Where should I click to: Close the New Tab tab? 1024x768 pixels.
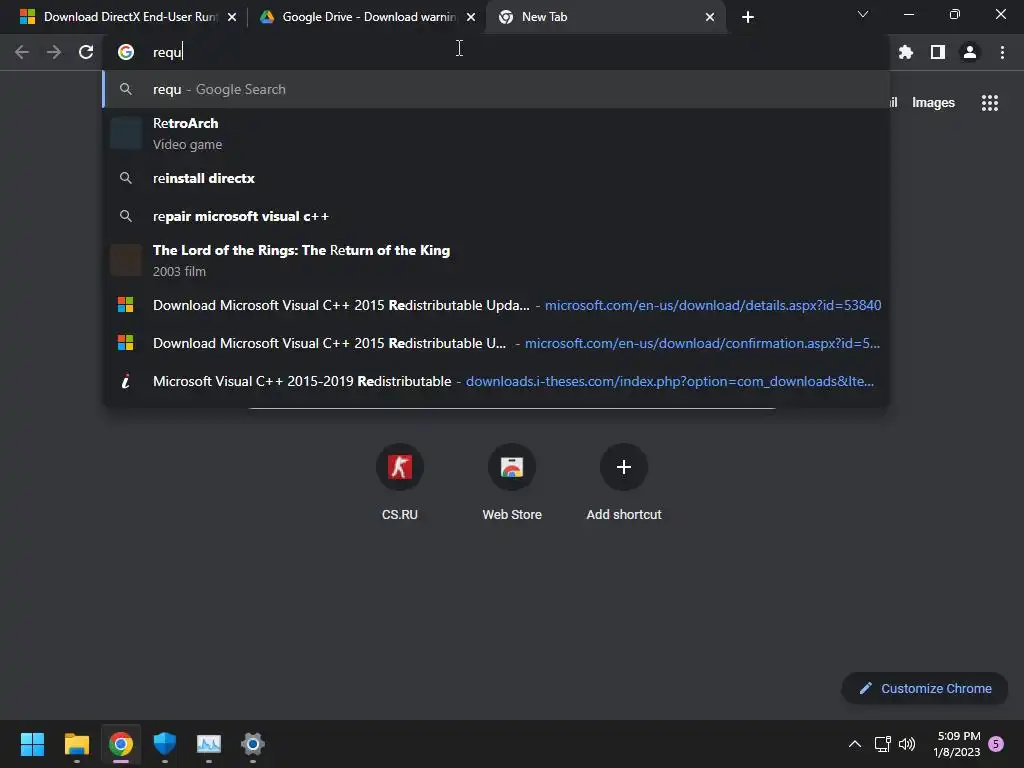tap(710, 17)
